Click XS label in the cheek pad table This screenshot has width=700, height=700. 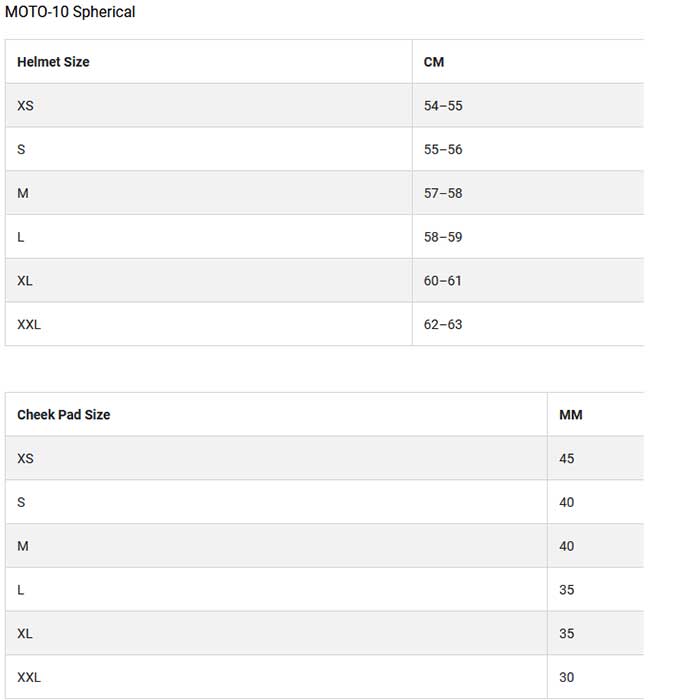pyautogui.click(x=25, y=459)
